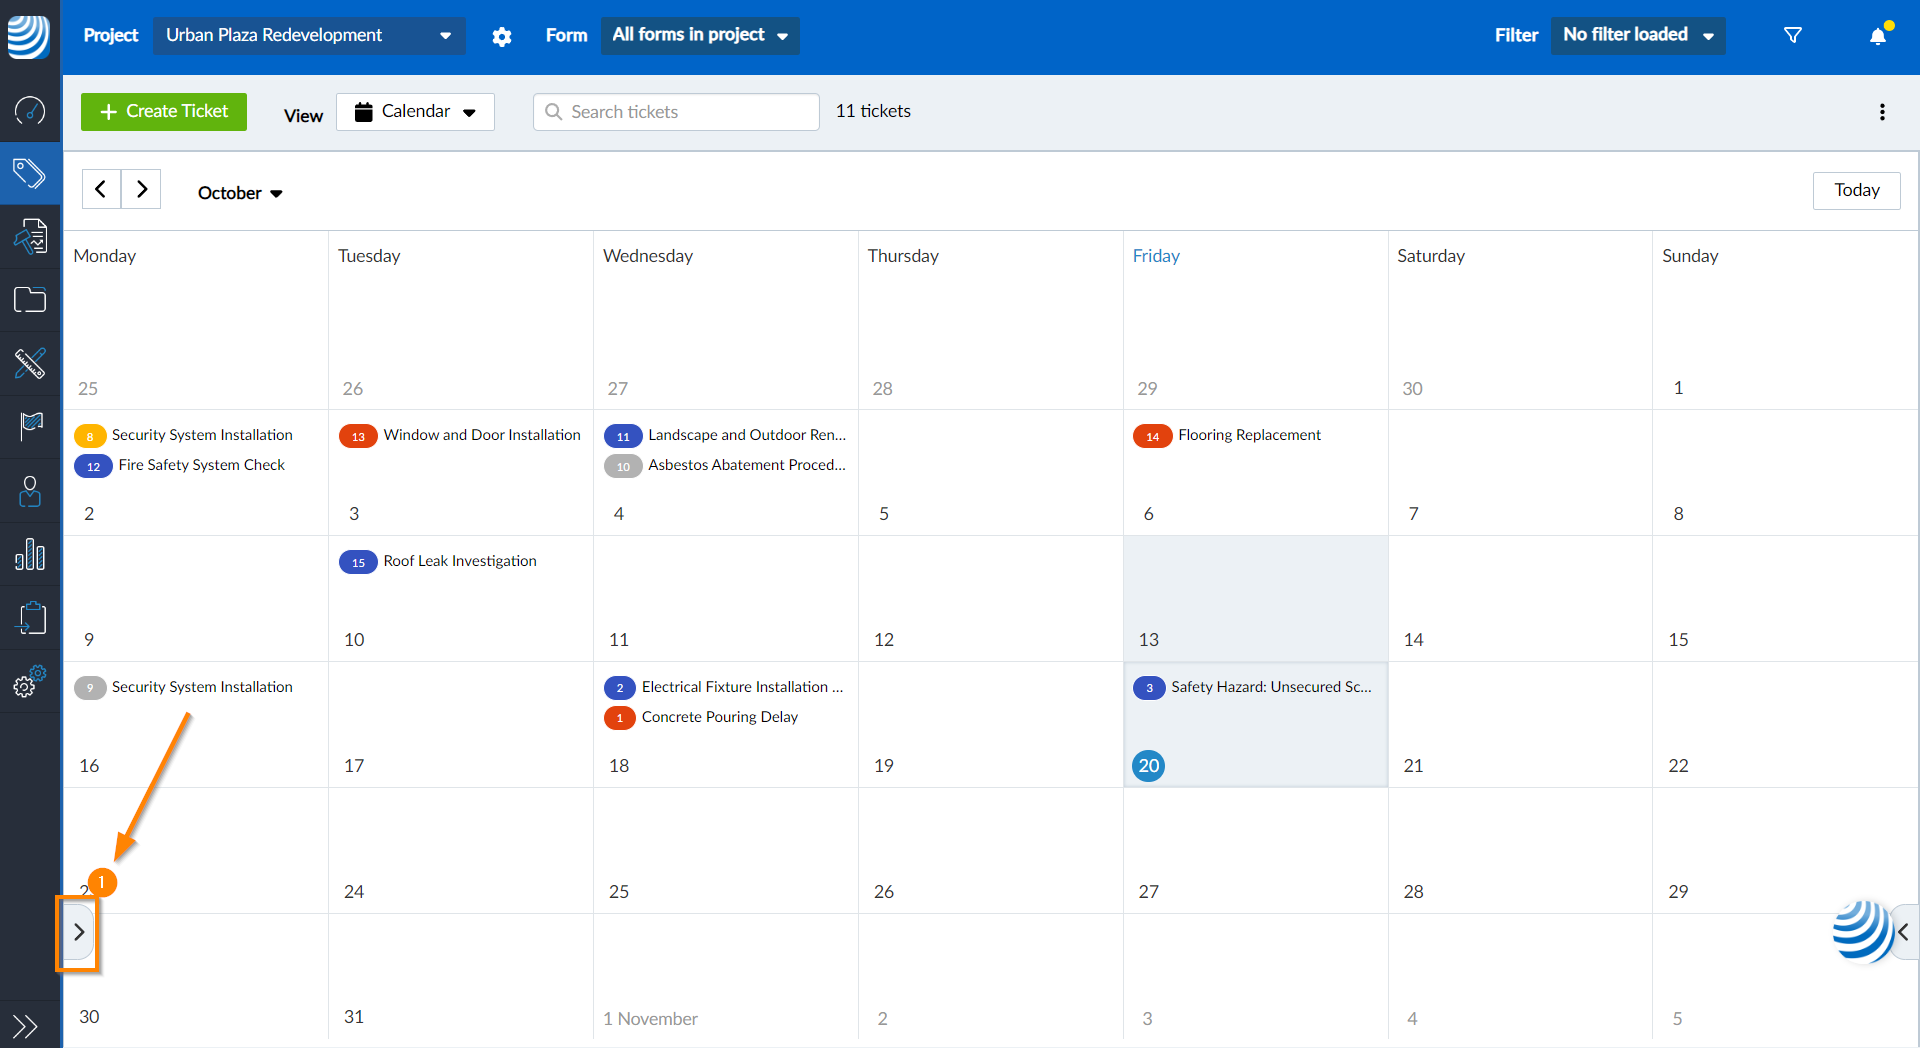Screen dimensions: 1920x1048
Task: Click the filter funnel icon in top bar
Action: click(x=1792, y=35)
